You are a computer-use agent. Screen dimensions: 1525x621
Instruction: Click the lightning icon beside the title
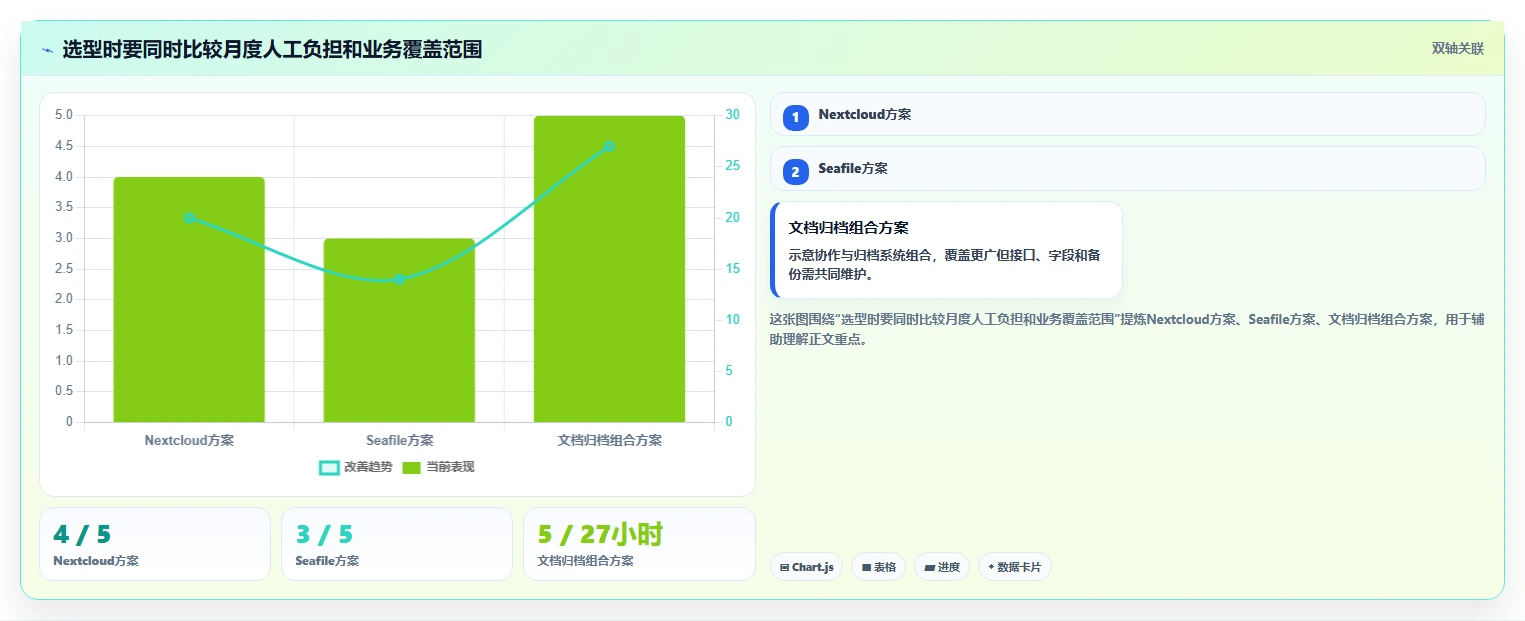[x=47, y=50]
